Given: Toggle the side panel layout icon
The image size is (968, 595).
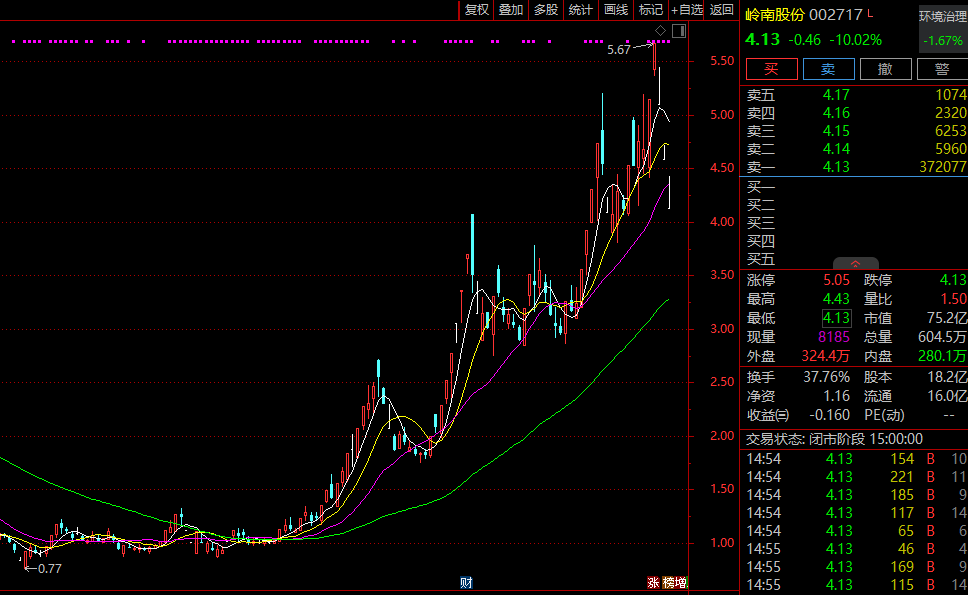Looking at the screenshot, I should point(679,32).
